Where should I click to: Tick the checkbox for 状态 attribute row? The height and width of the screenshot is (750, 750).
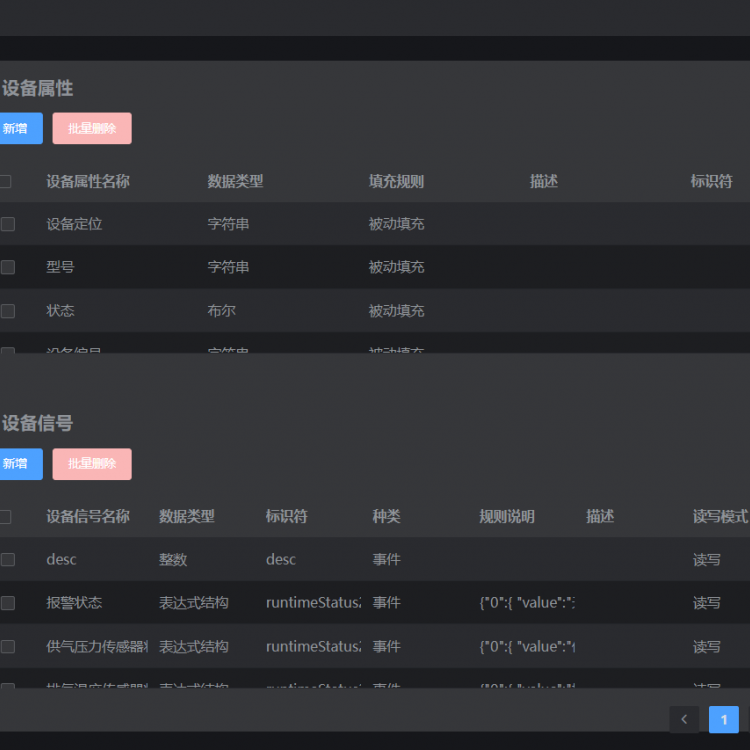coord(8,311)
